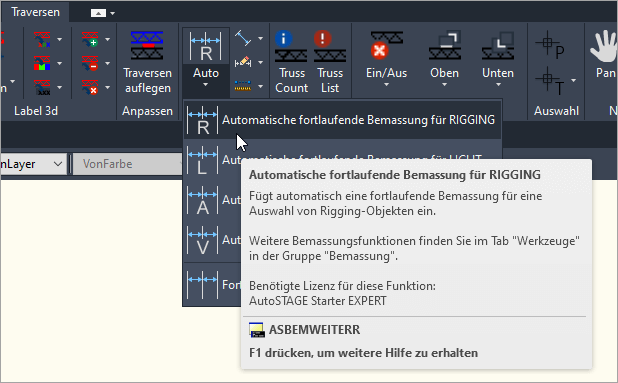This screenshot has width=618, height=383.
Task: Expand dropdown beside dimension pencil icon
Action: 261,62
